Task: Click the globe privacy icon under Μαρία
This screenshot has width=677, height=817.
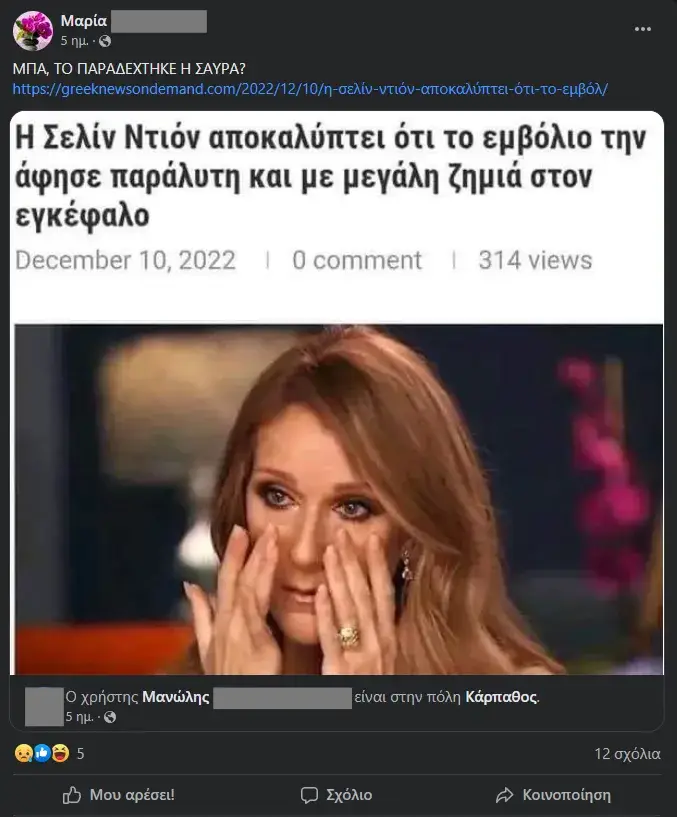Action: point(105,41)
